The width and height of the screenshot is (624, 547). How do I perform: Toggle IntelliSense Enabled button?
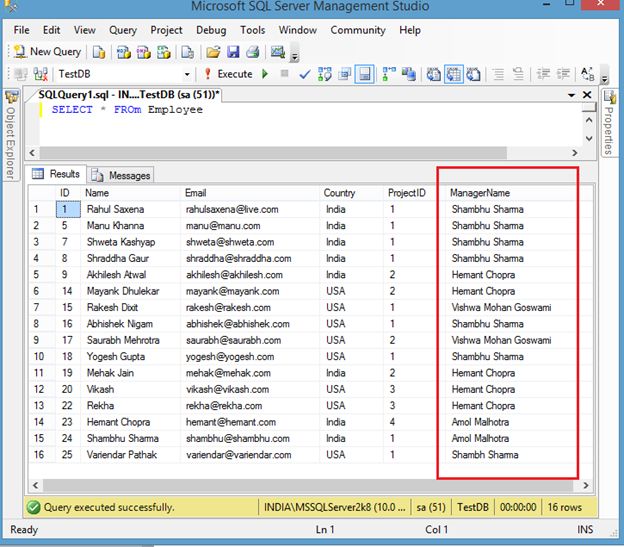pos(365,74)
